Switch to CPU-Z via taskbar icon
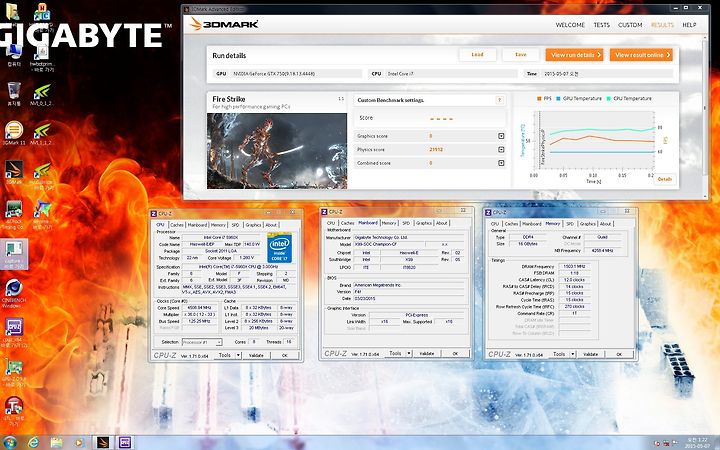 tap(125, 443)
